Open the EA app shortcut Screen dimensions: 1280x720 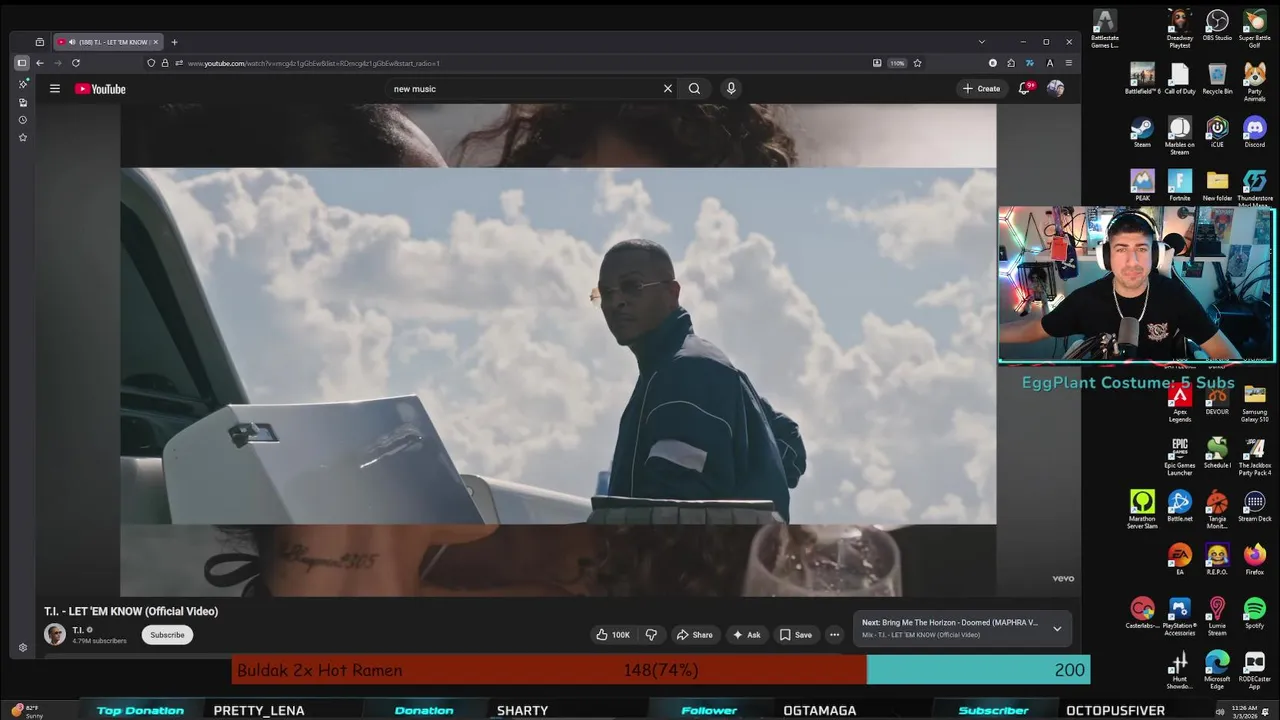pyautogui.click(x=1180, y=560)
